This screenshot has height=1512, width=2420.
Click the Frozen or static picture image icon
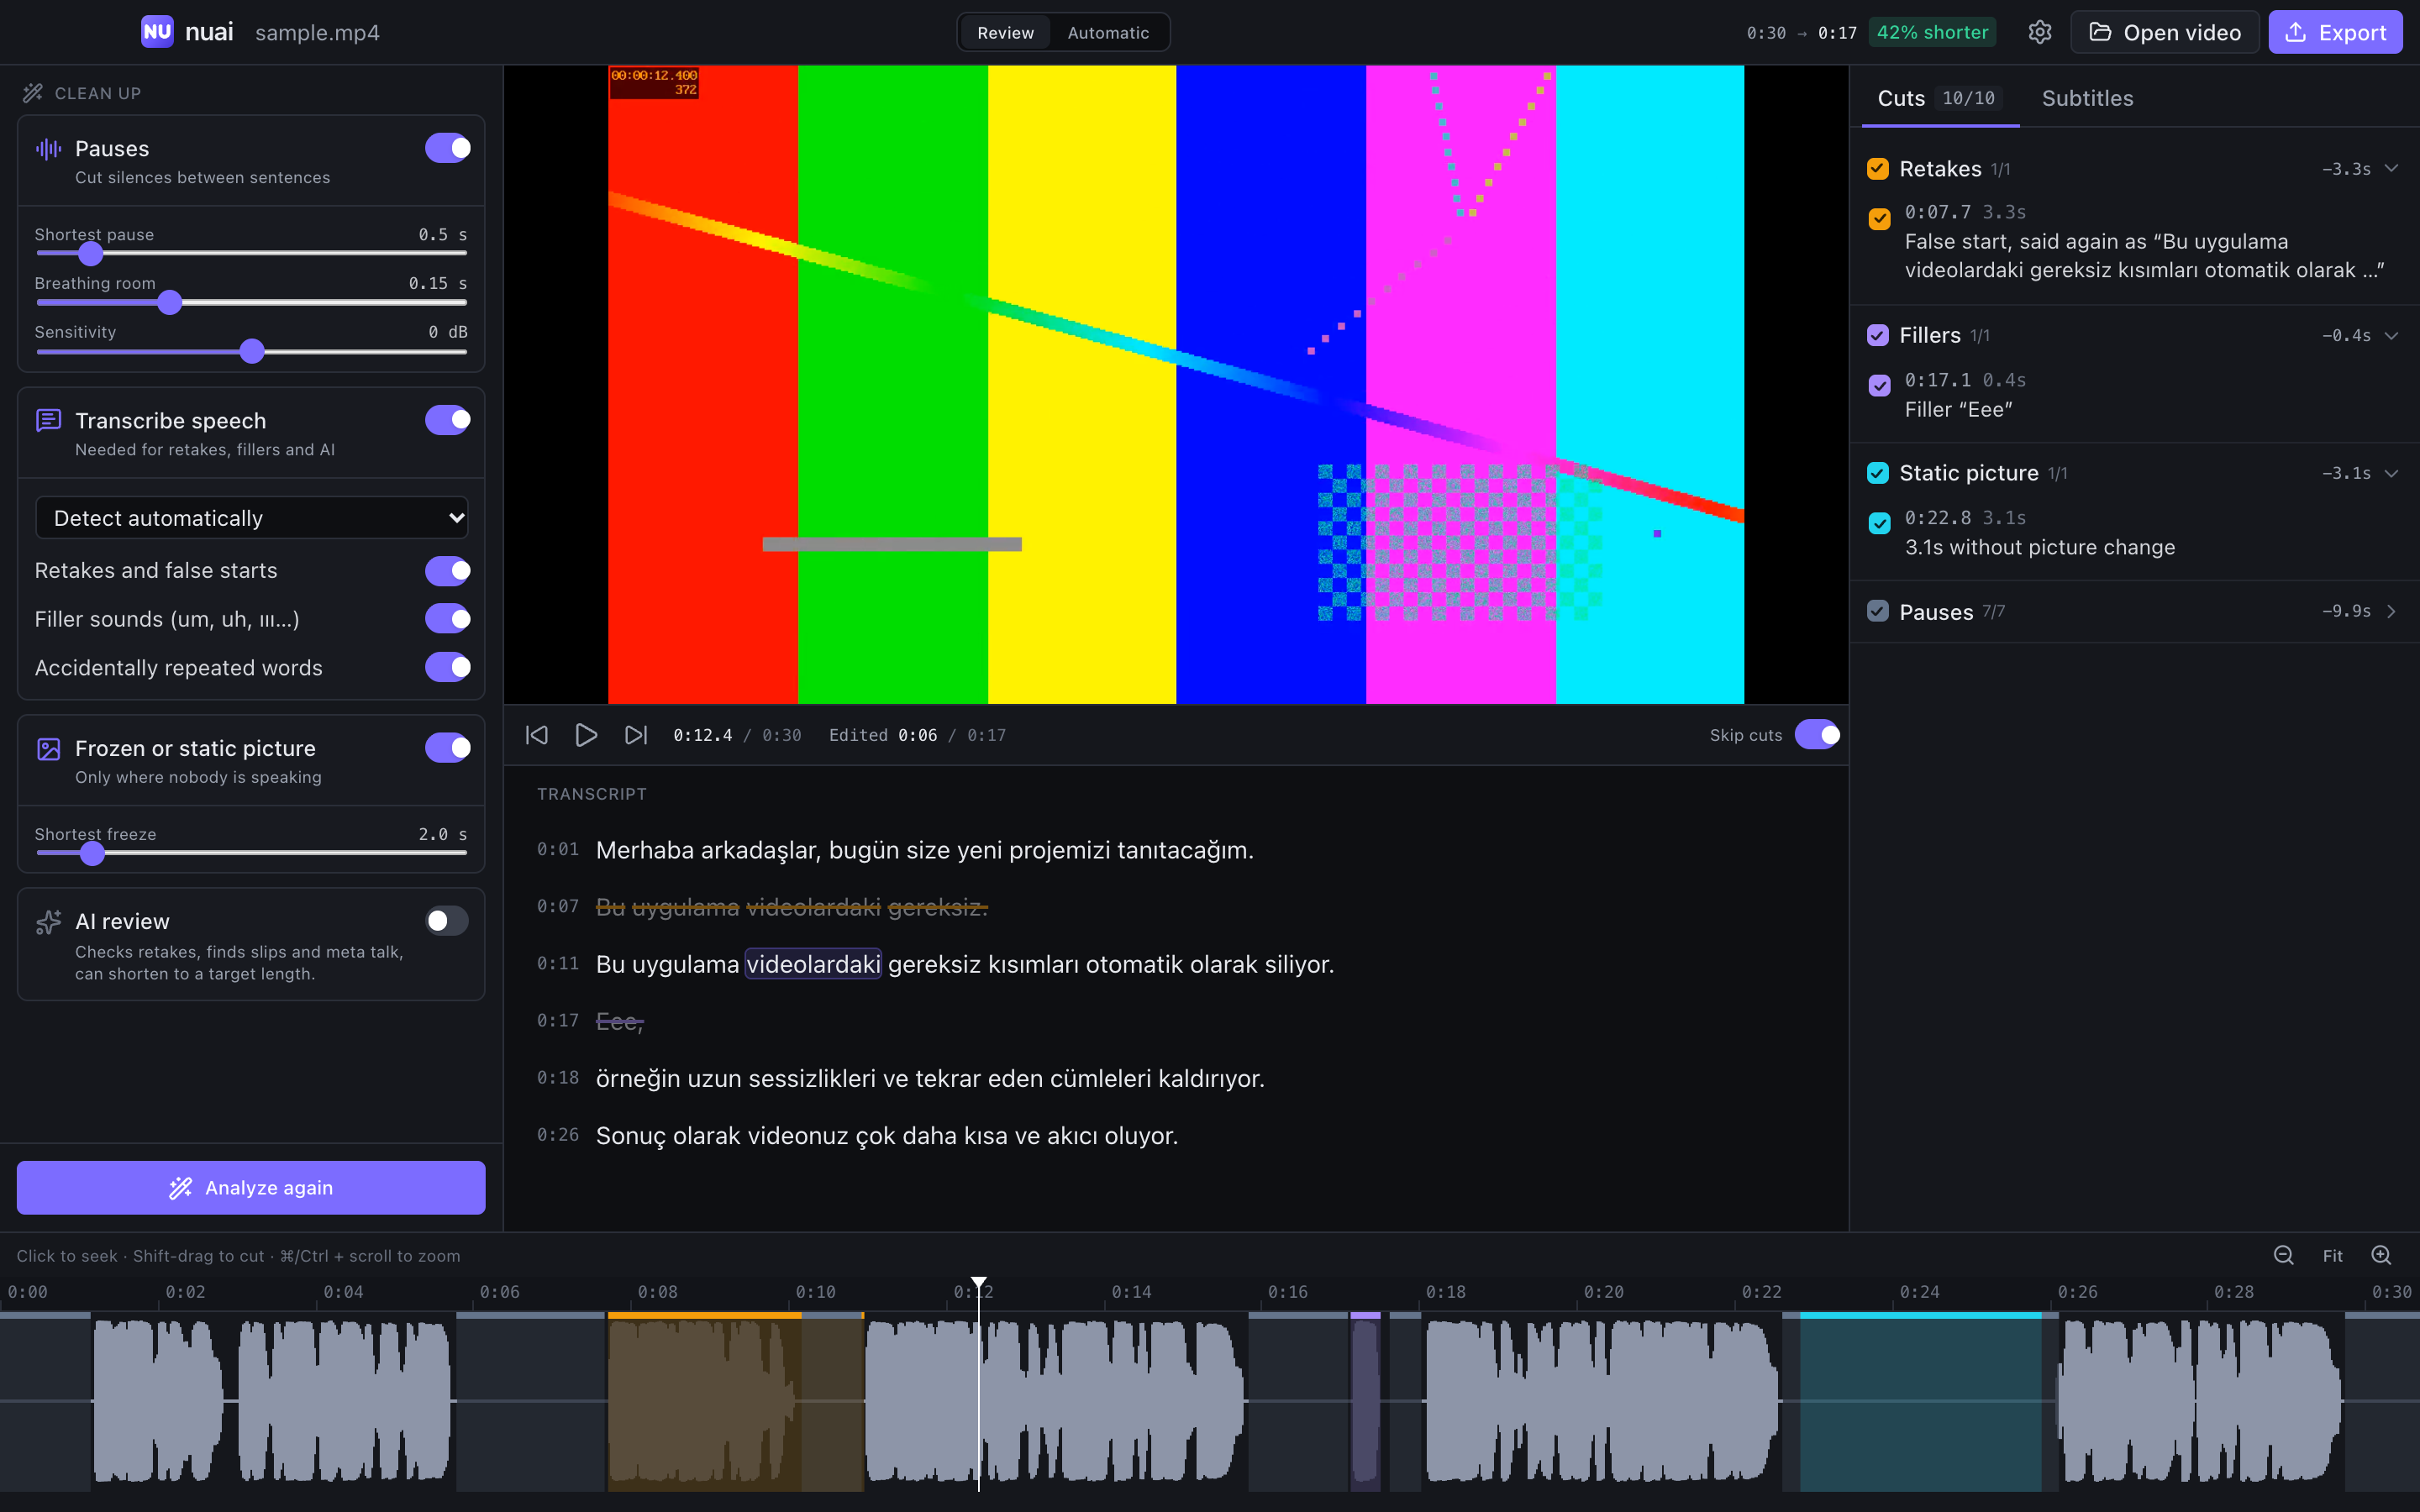48,749
